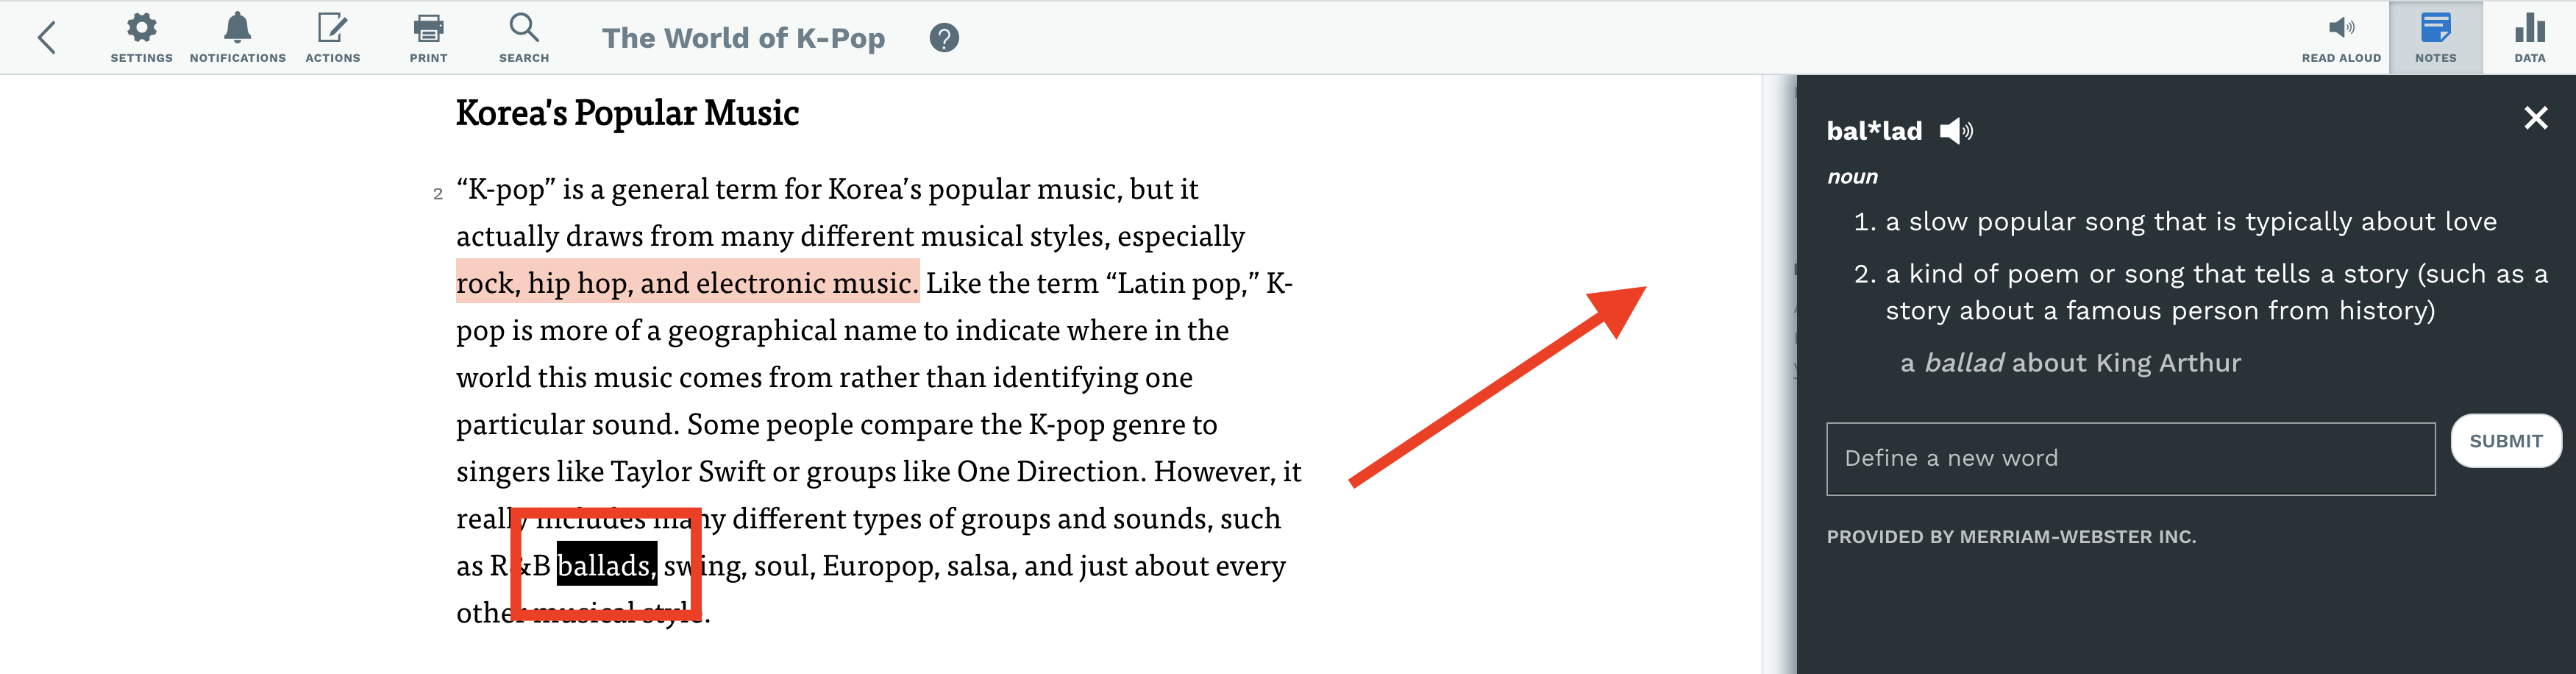This screenshot has width=2576, height=674.
Task: Click the pink highlighted rock, hip hop text
Action: coord(687,283)
